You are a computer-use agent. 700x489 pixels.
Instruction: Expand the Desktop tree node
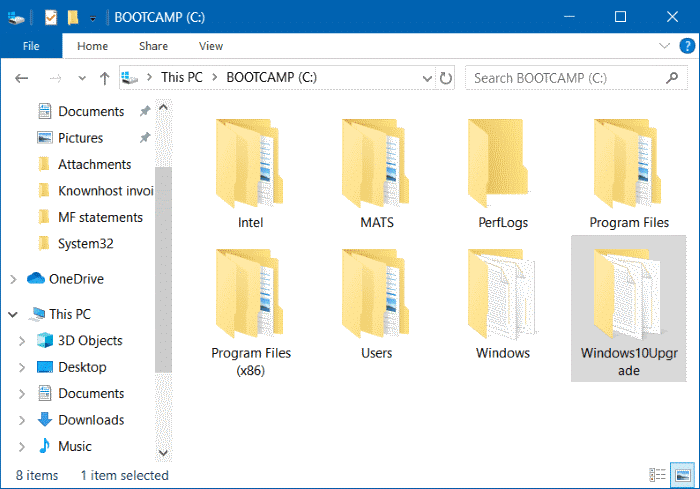22,368
